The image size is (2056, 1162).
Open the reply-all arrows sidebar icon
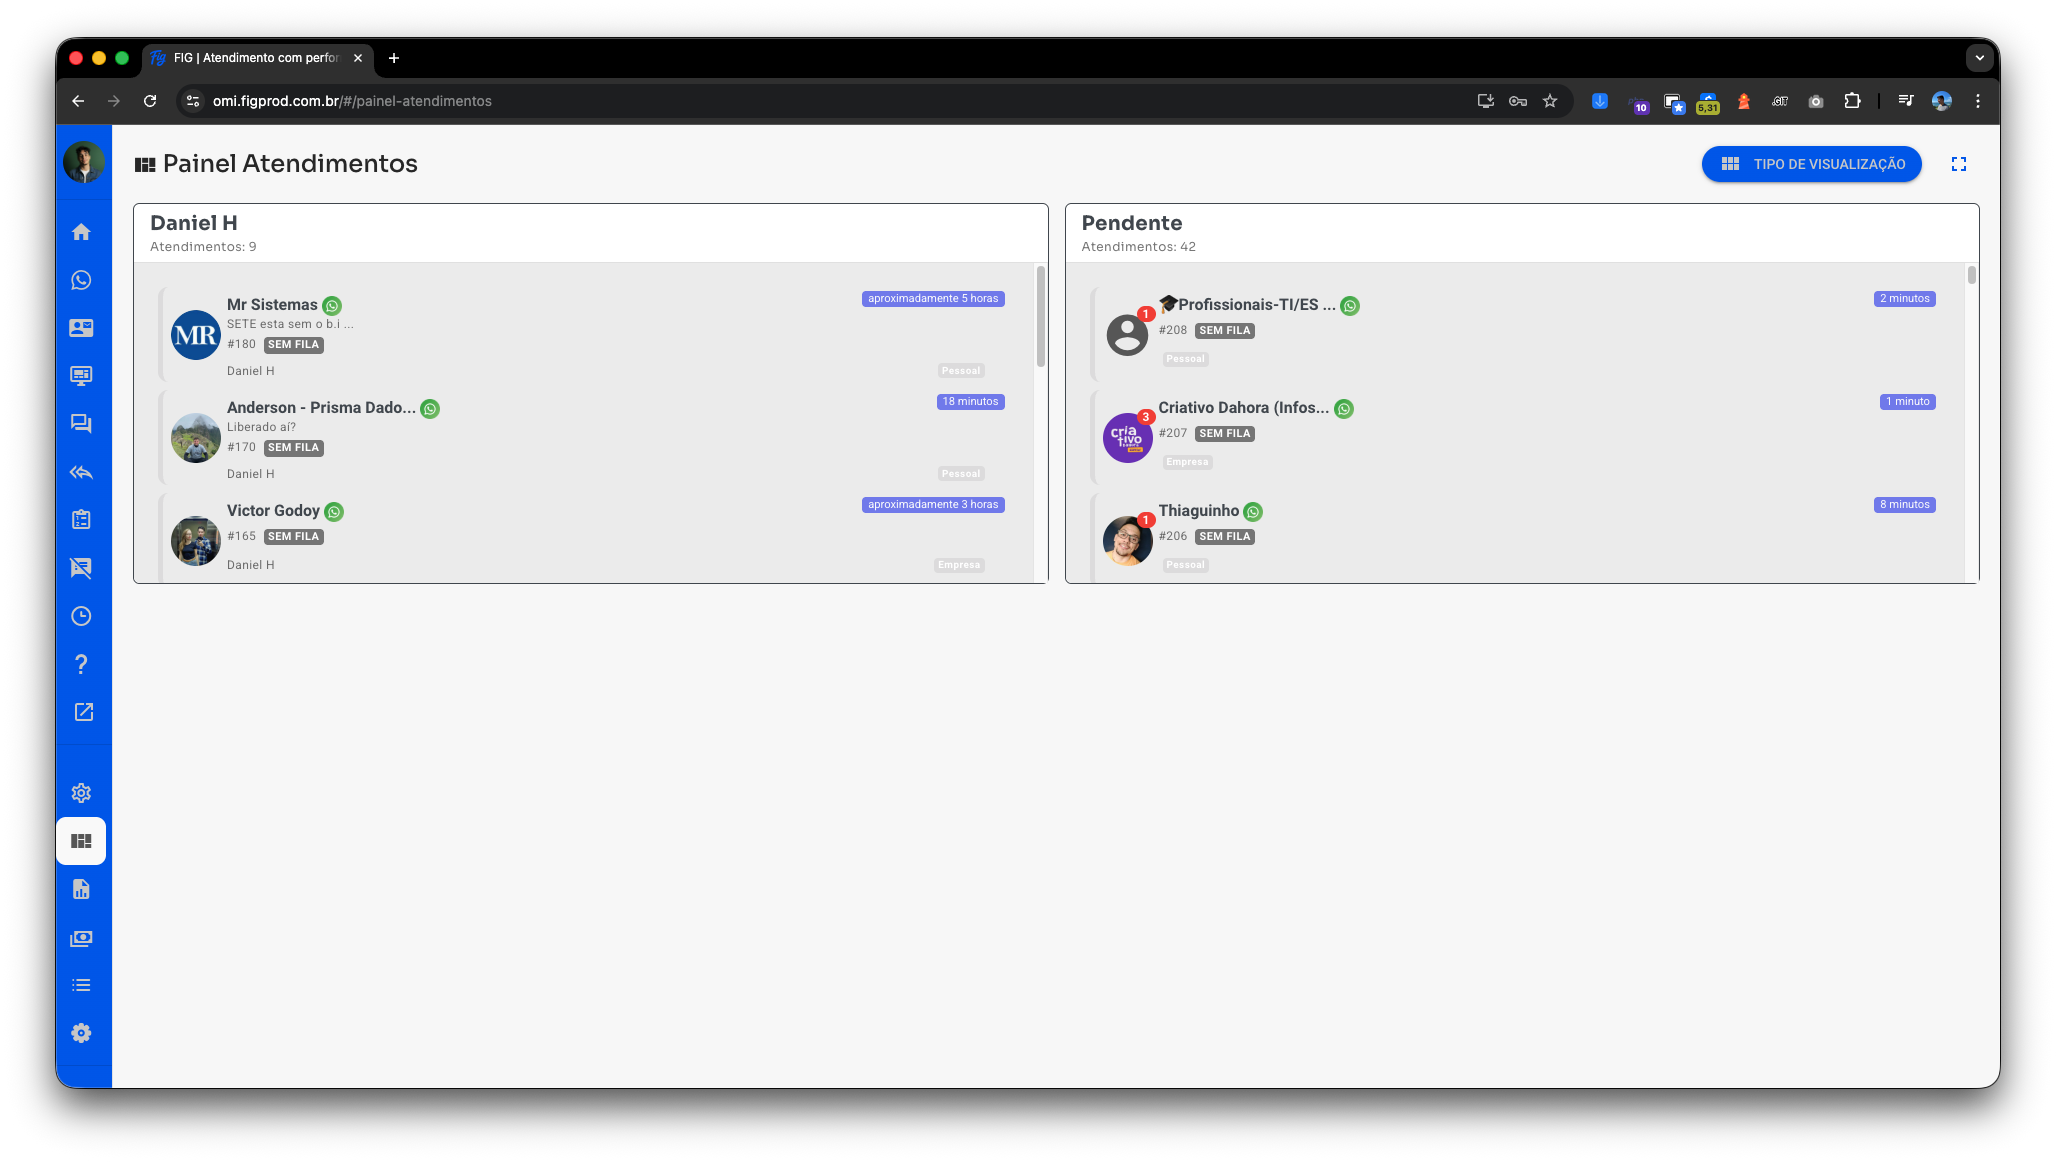(x=82, y=472)
